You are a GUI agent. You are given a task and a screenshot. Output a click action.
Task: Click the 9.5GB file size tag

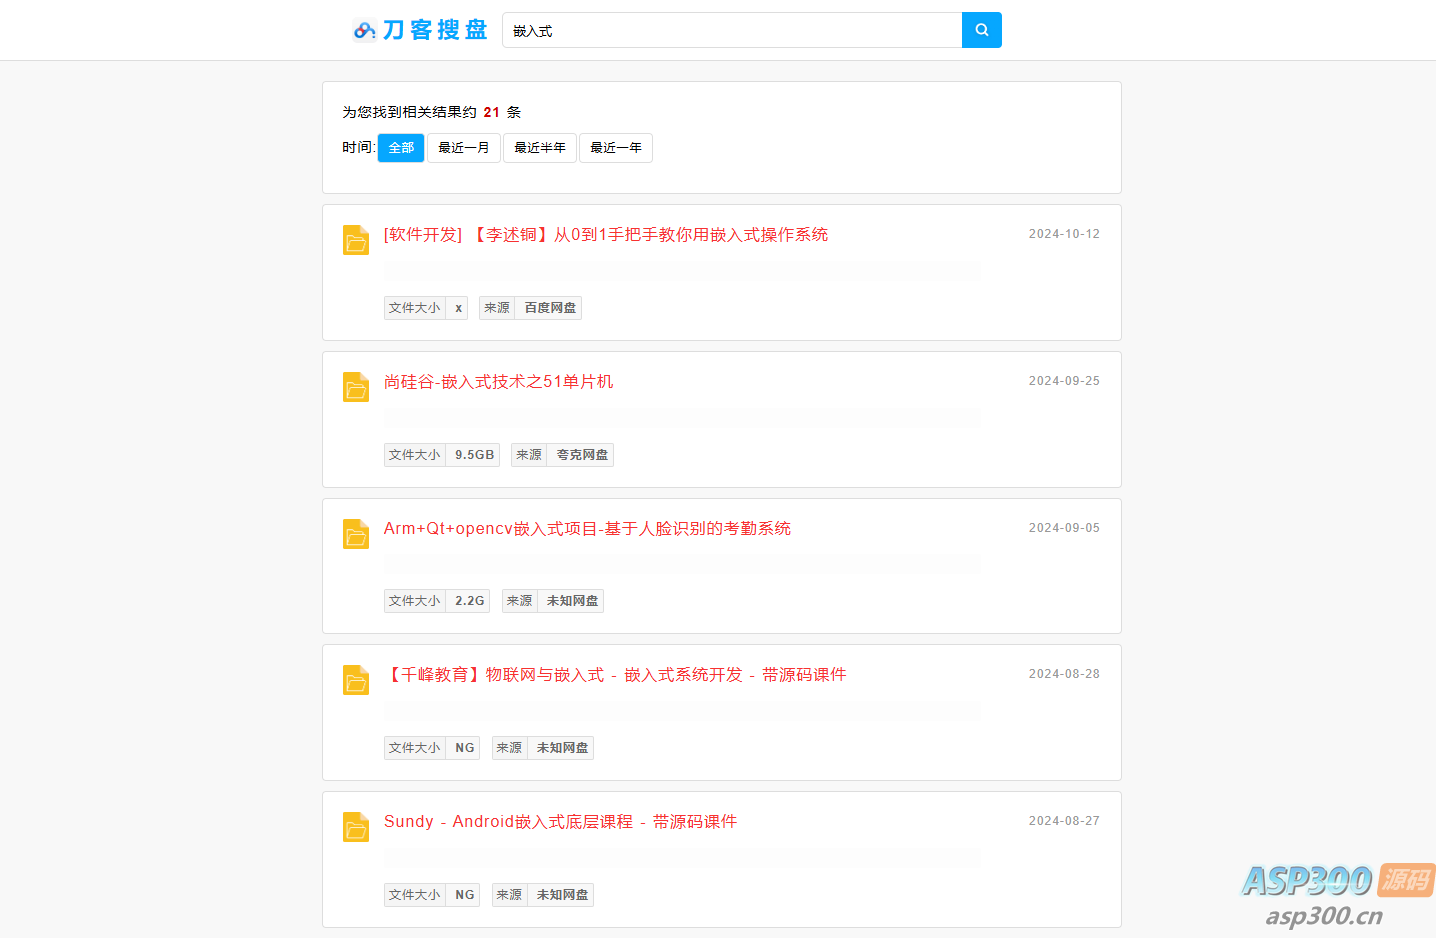474,455
